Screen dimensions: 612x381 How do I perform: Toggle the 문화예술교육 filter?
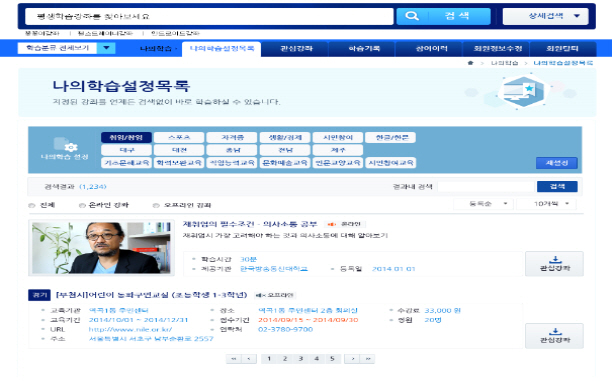285,162
